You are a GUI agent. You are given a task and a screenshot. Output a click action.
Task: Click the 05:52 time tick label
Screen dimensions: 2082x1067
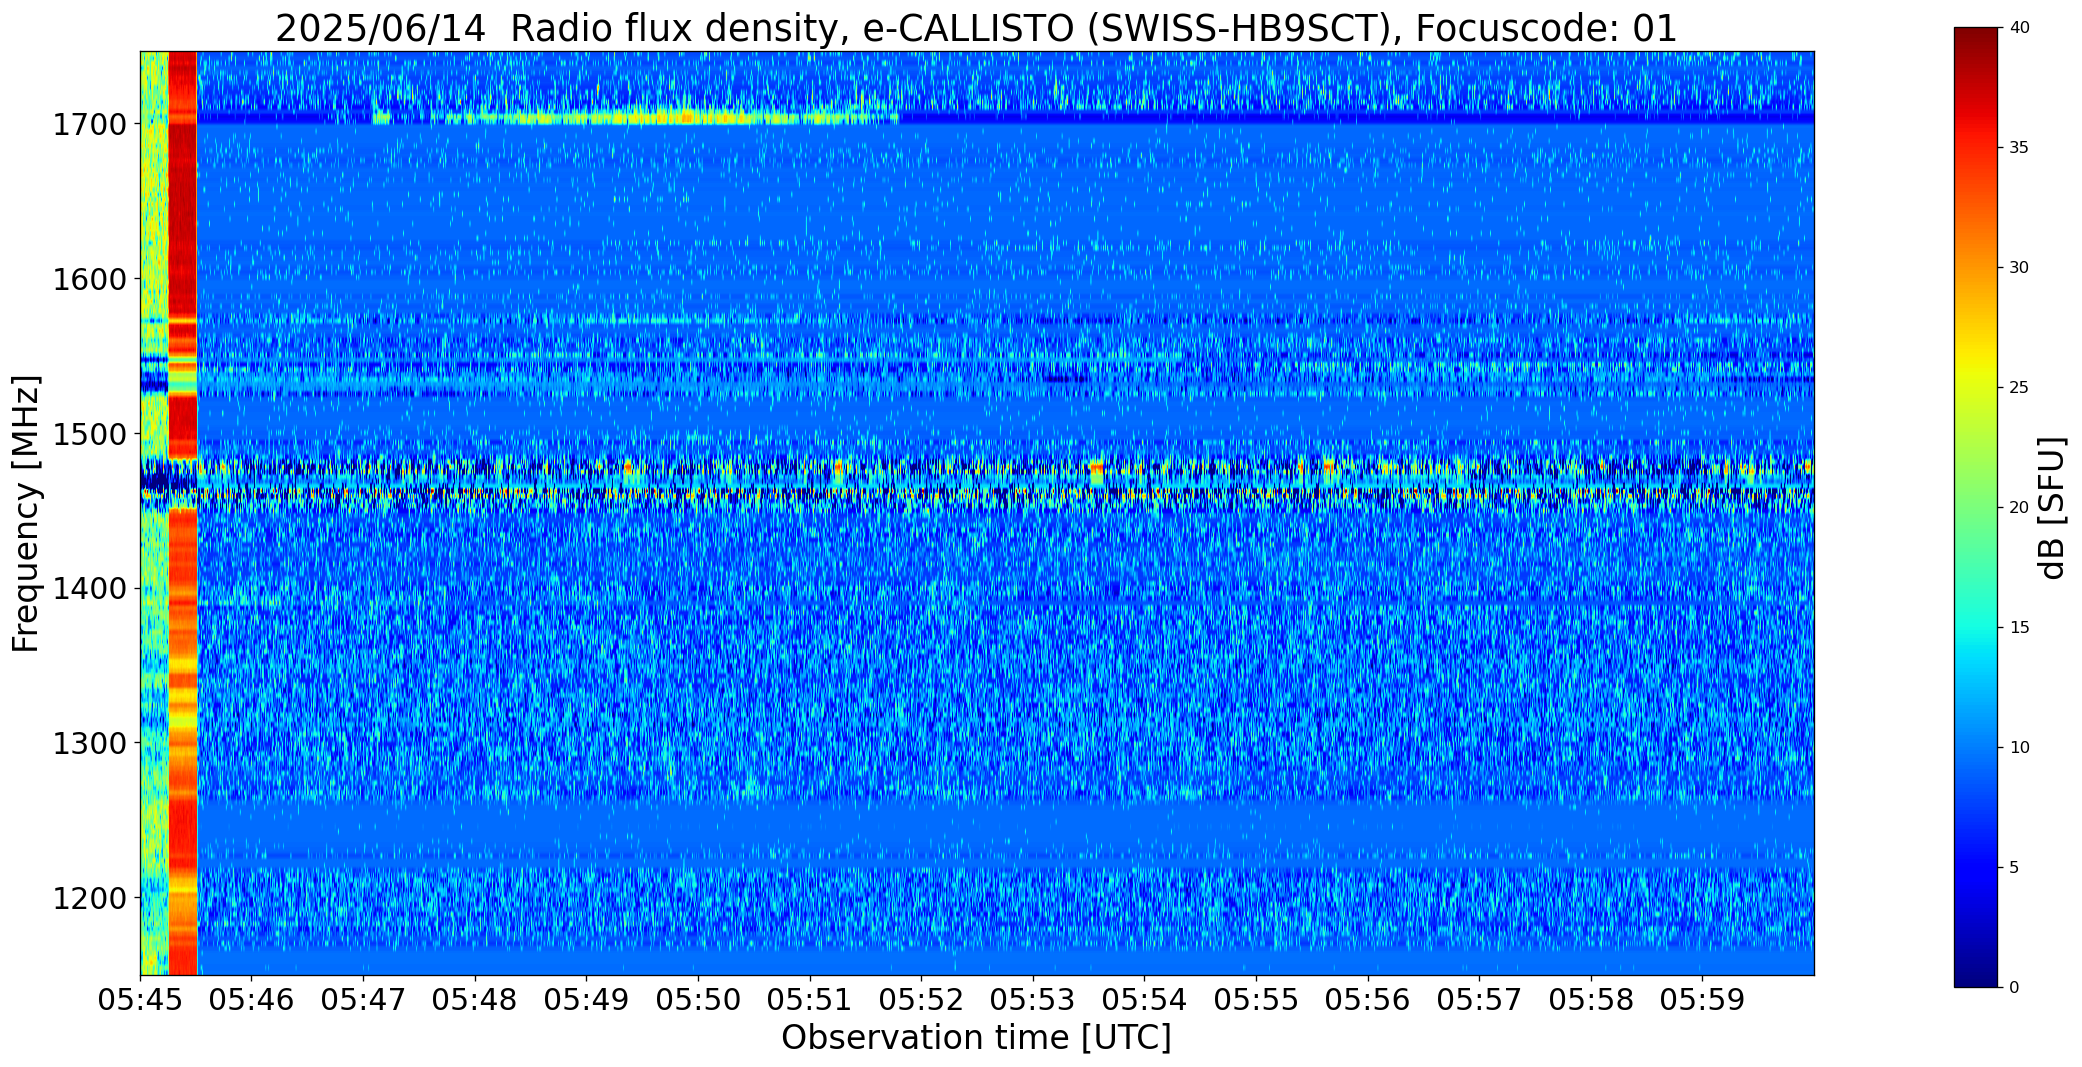[x=921, y=999]
